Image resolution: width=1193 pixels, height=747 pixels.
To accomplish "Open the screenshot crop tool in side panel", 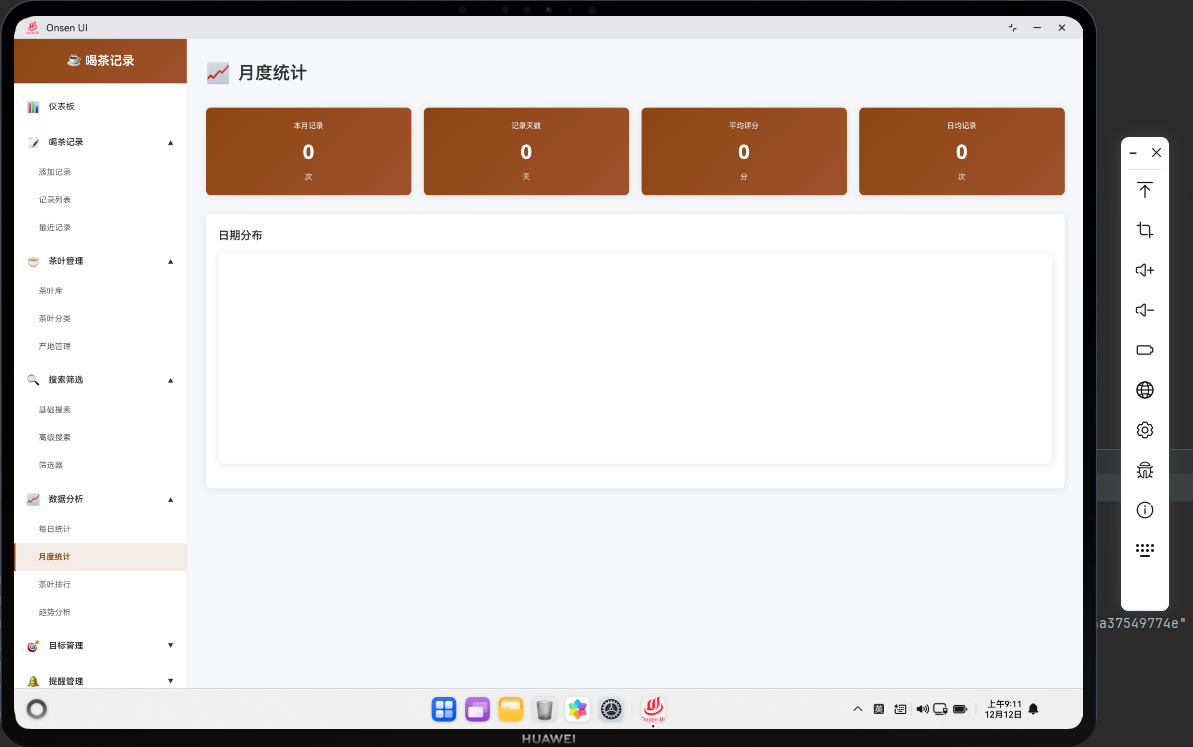I will coord(1144,230).
